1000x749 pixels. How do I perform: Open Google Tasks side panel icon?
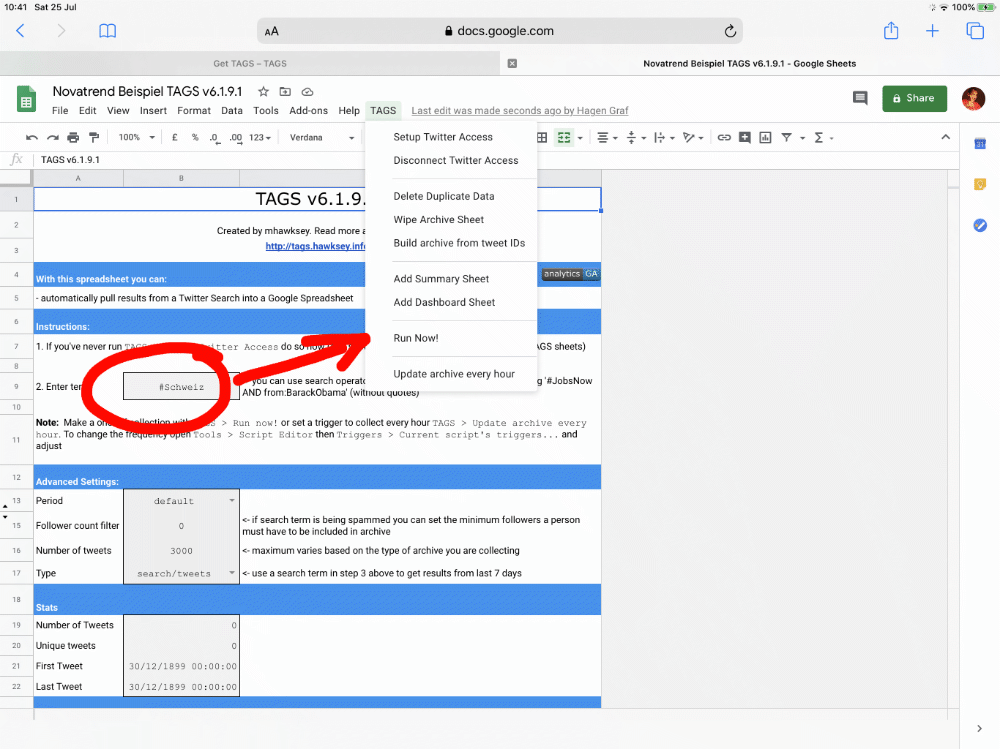[x=980, y=225]
